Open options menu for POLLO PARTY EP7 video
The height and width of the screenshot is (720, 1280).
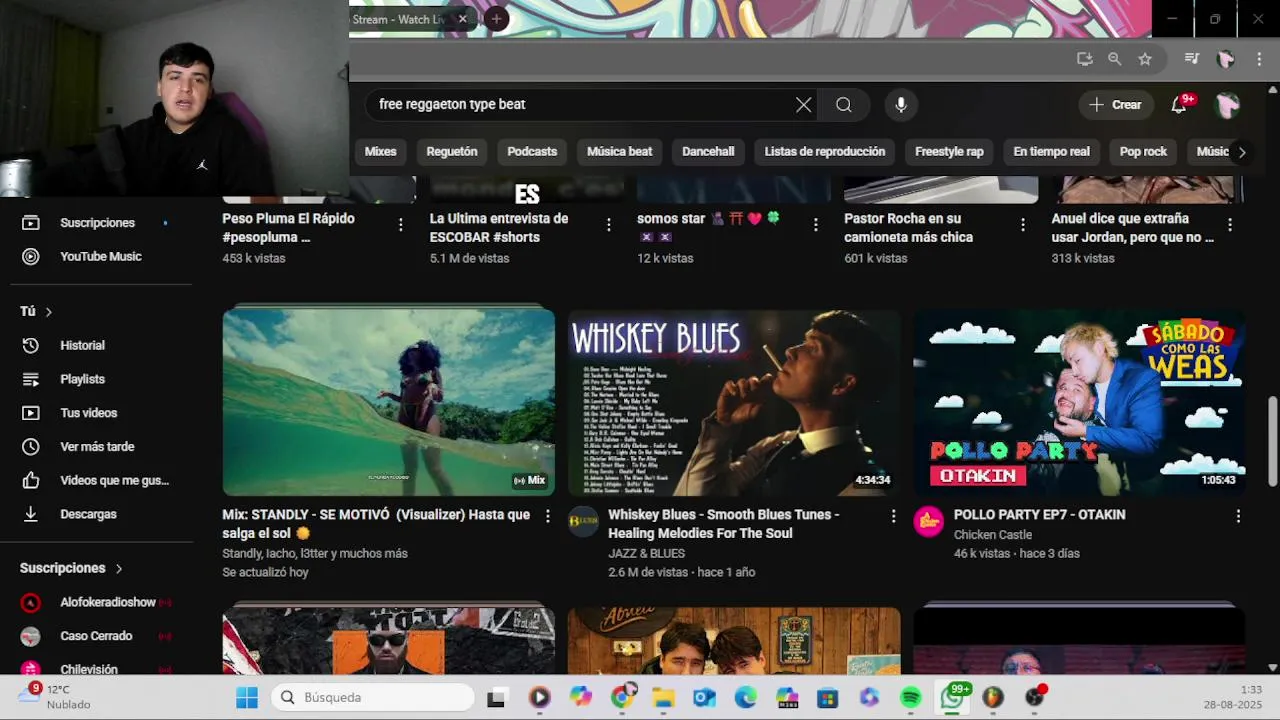click(x=1238, y=516)
